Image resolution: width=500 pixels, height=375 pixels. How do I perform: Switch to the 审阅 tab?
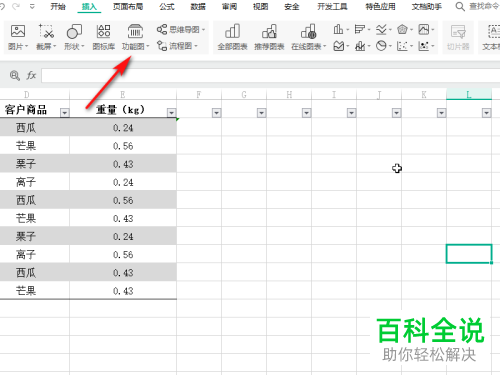229,7
